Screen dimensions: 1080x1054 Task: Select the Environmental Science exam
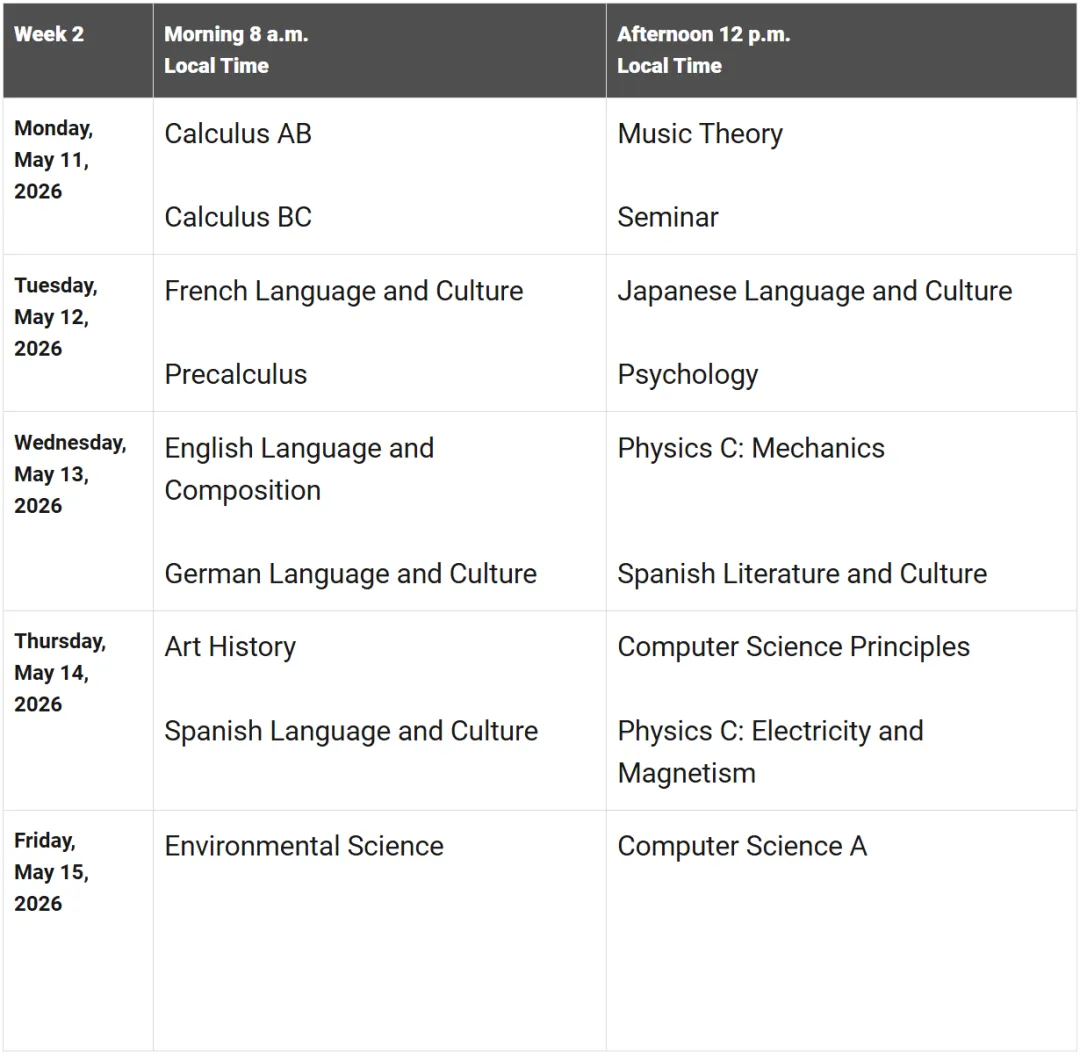304,846
